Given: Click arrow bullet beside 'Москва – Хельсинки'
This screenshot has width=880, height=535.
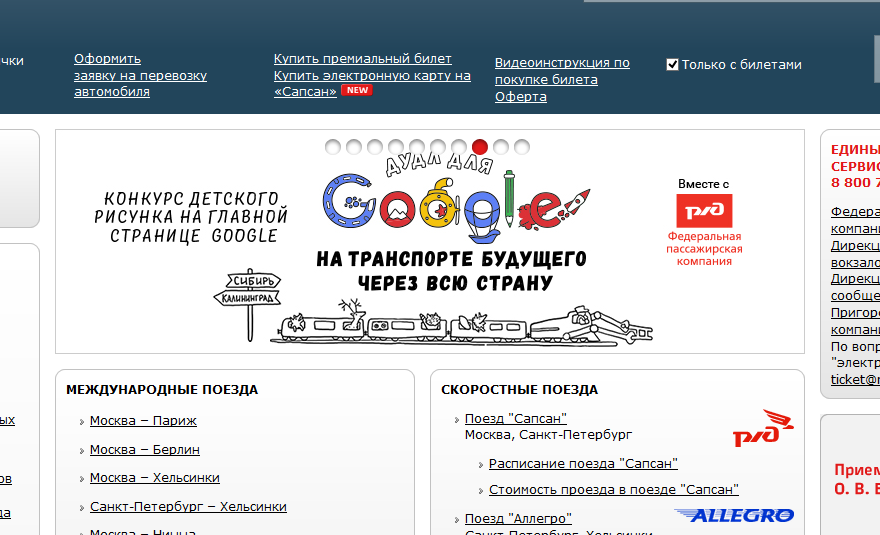Looking at the screenshot, I should click(x=81, y=479).
